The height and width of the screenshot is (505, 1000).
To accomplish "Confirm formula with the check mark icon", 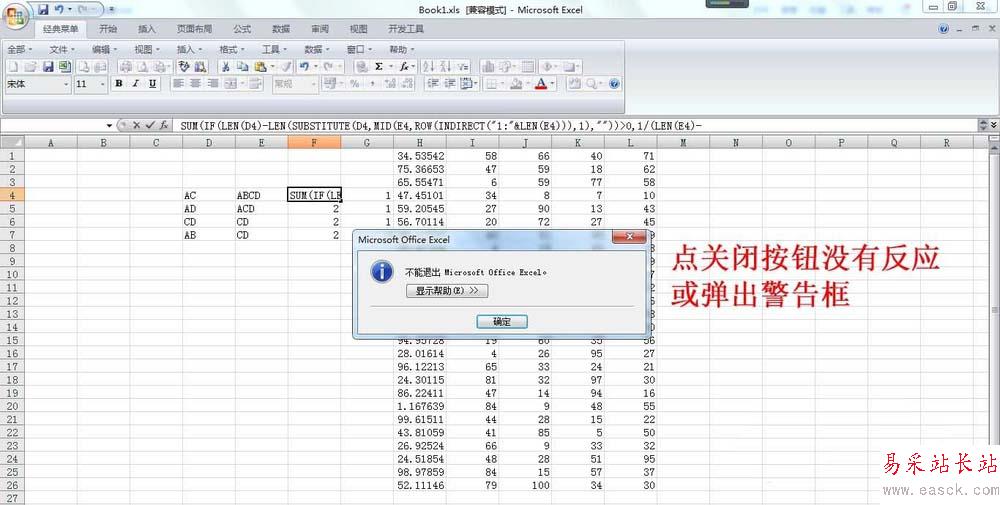I will point(151,126).
